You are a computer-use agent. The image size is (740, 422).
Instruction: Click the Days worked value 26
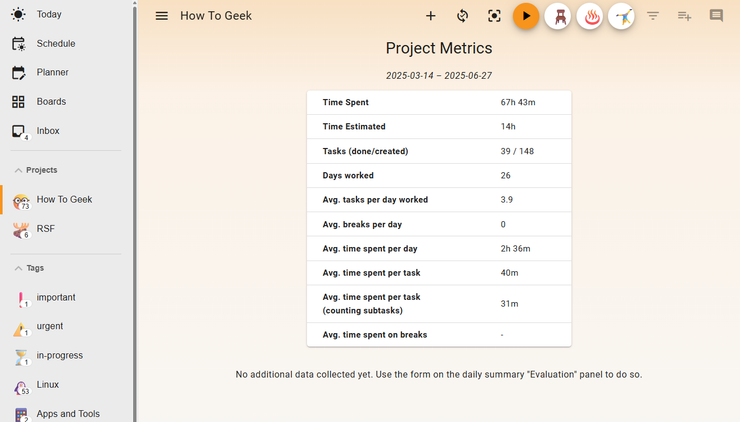pos(505,176)
